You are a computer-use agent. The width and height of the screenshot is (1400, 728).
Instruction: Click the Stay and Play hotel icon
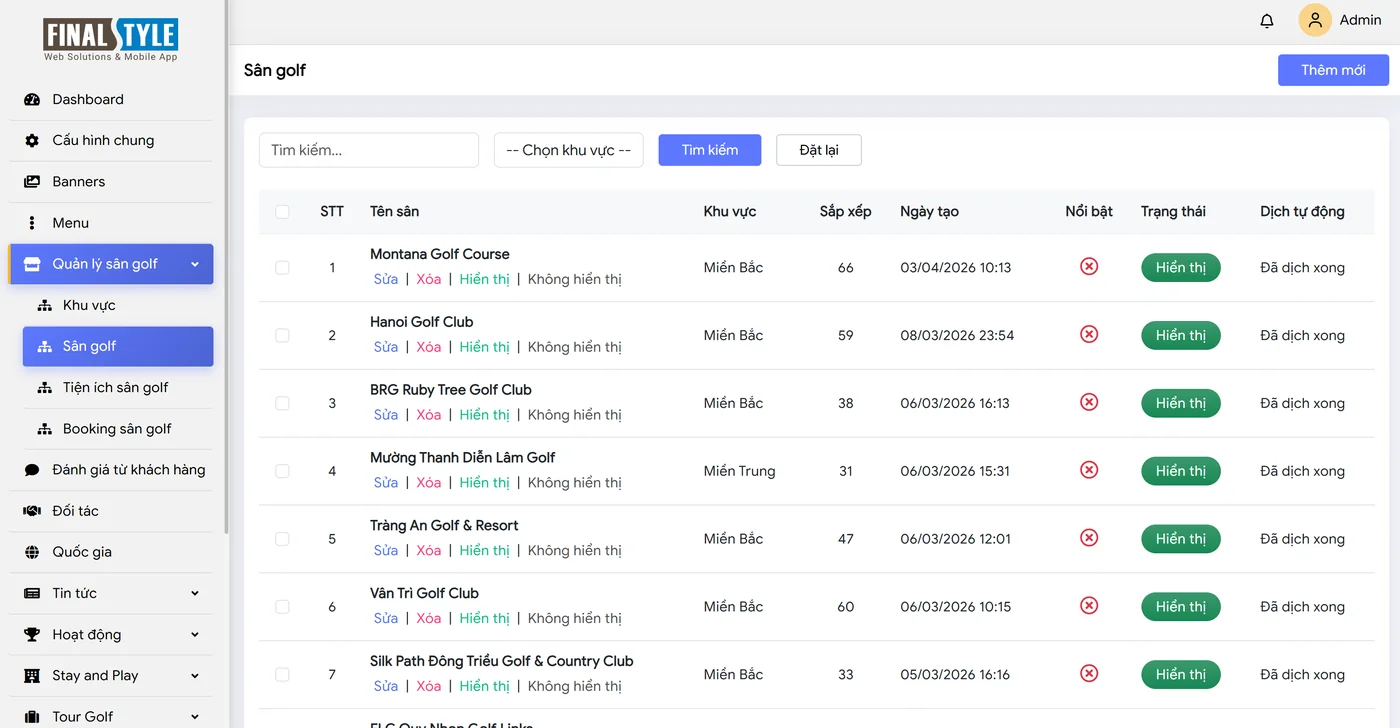[32, 676]
